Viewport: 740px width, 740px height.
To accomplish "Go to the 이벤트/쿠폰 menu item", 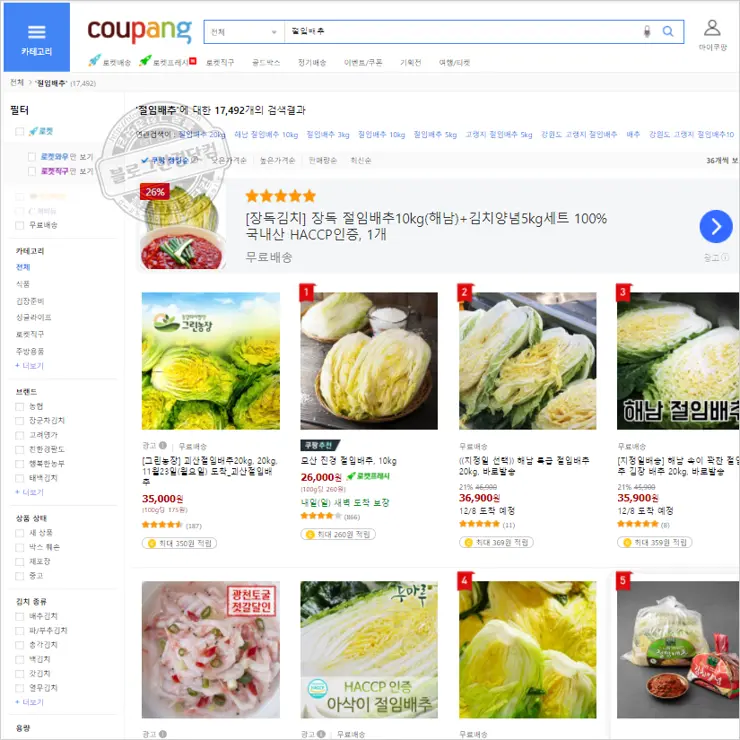I will pyautogui.click(x=363, y=62).
